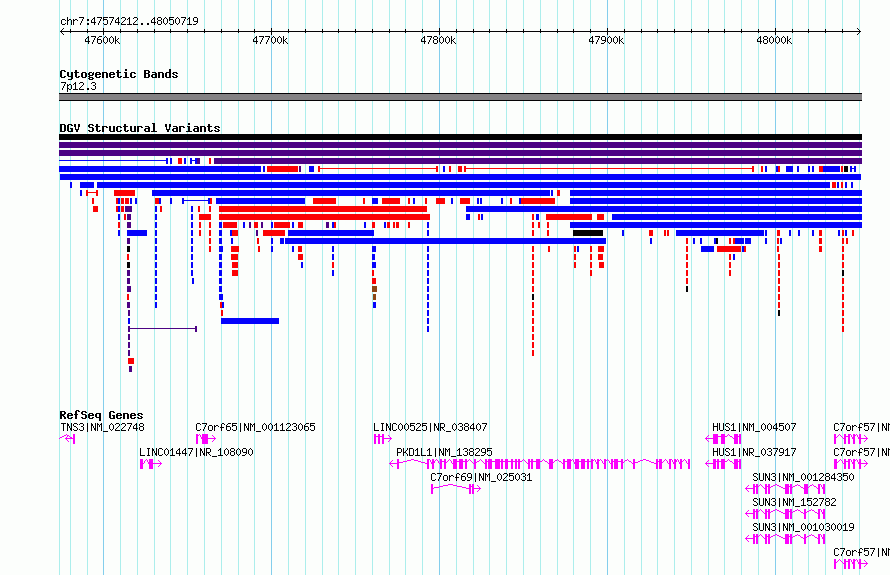
Task: Open the LINC00525|NR_038407 gene label
Action: pyautogui.click(x=430, y=427)
